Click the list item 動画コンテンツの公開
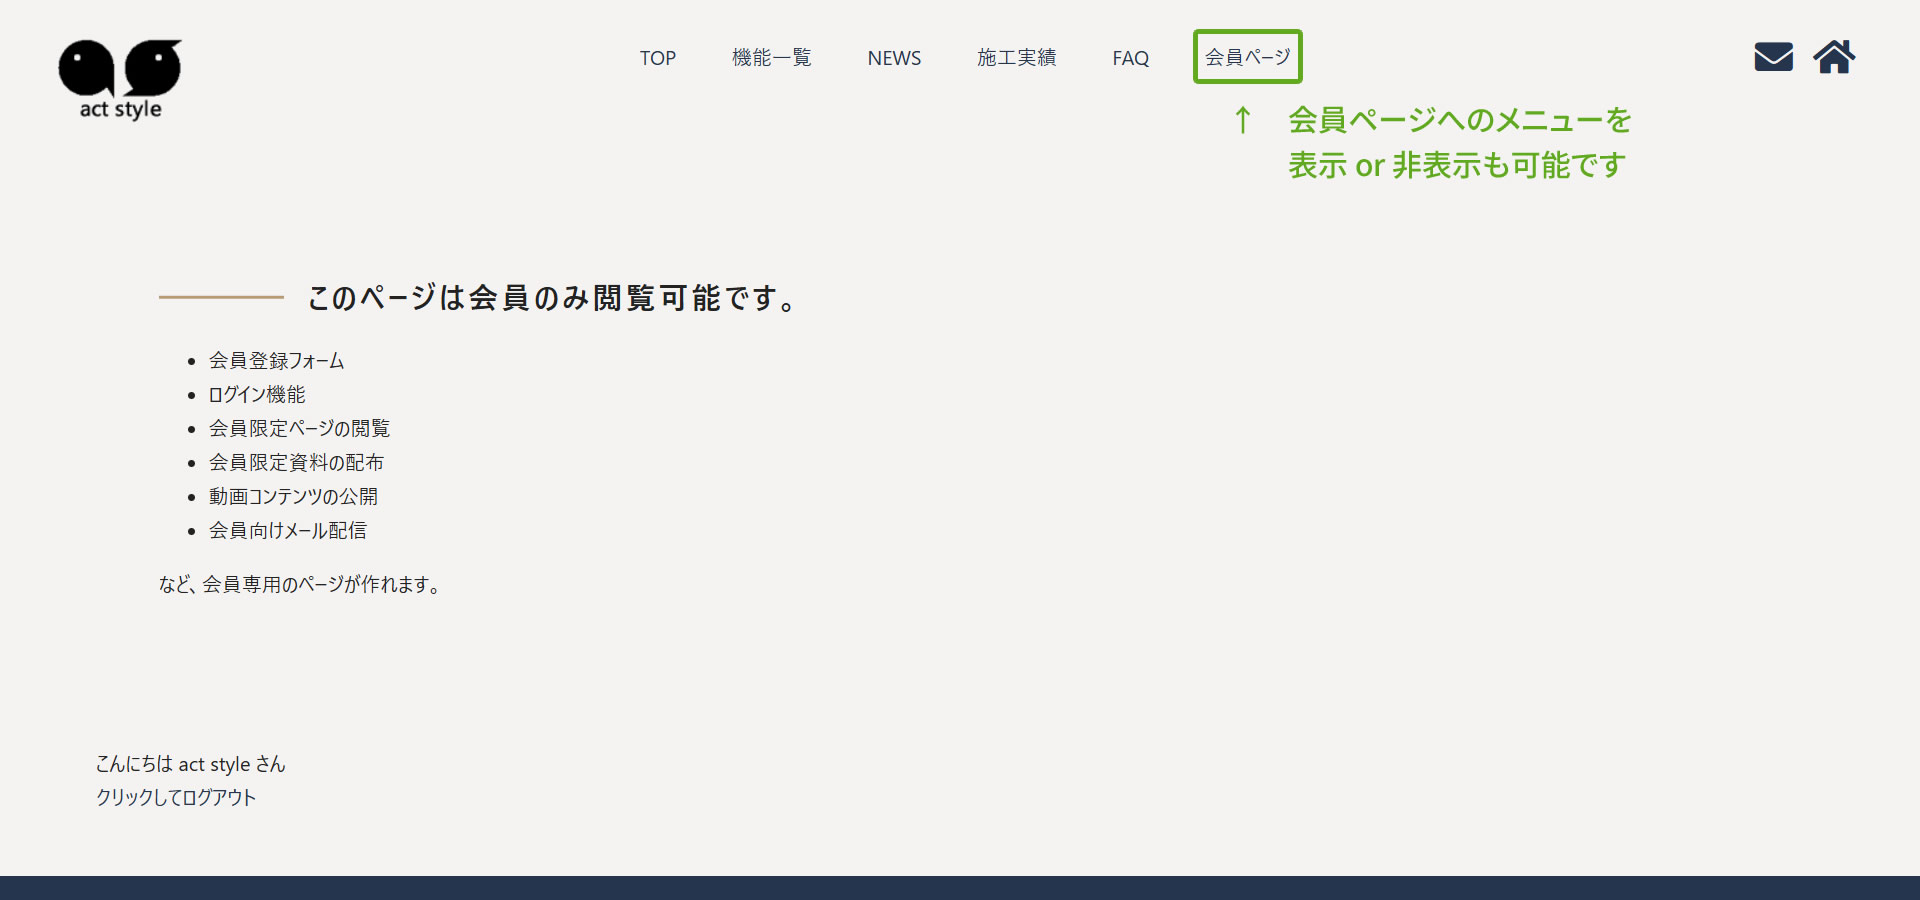Image resolution: width=1920 pixels, height=900 pixels. point(293,496)
